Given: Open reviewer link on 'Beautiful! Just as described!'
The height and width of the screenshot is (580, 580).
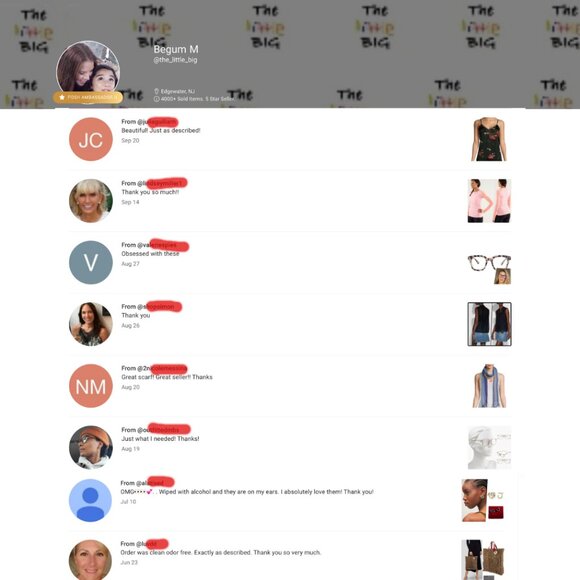Looking at the screenshot, I should click(150, 122).
